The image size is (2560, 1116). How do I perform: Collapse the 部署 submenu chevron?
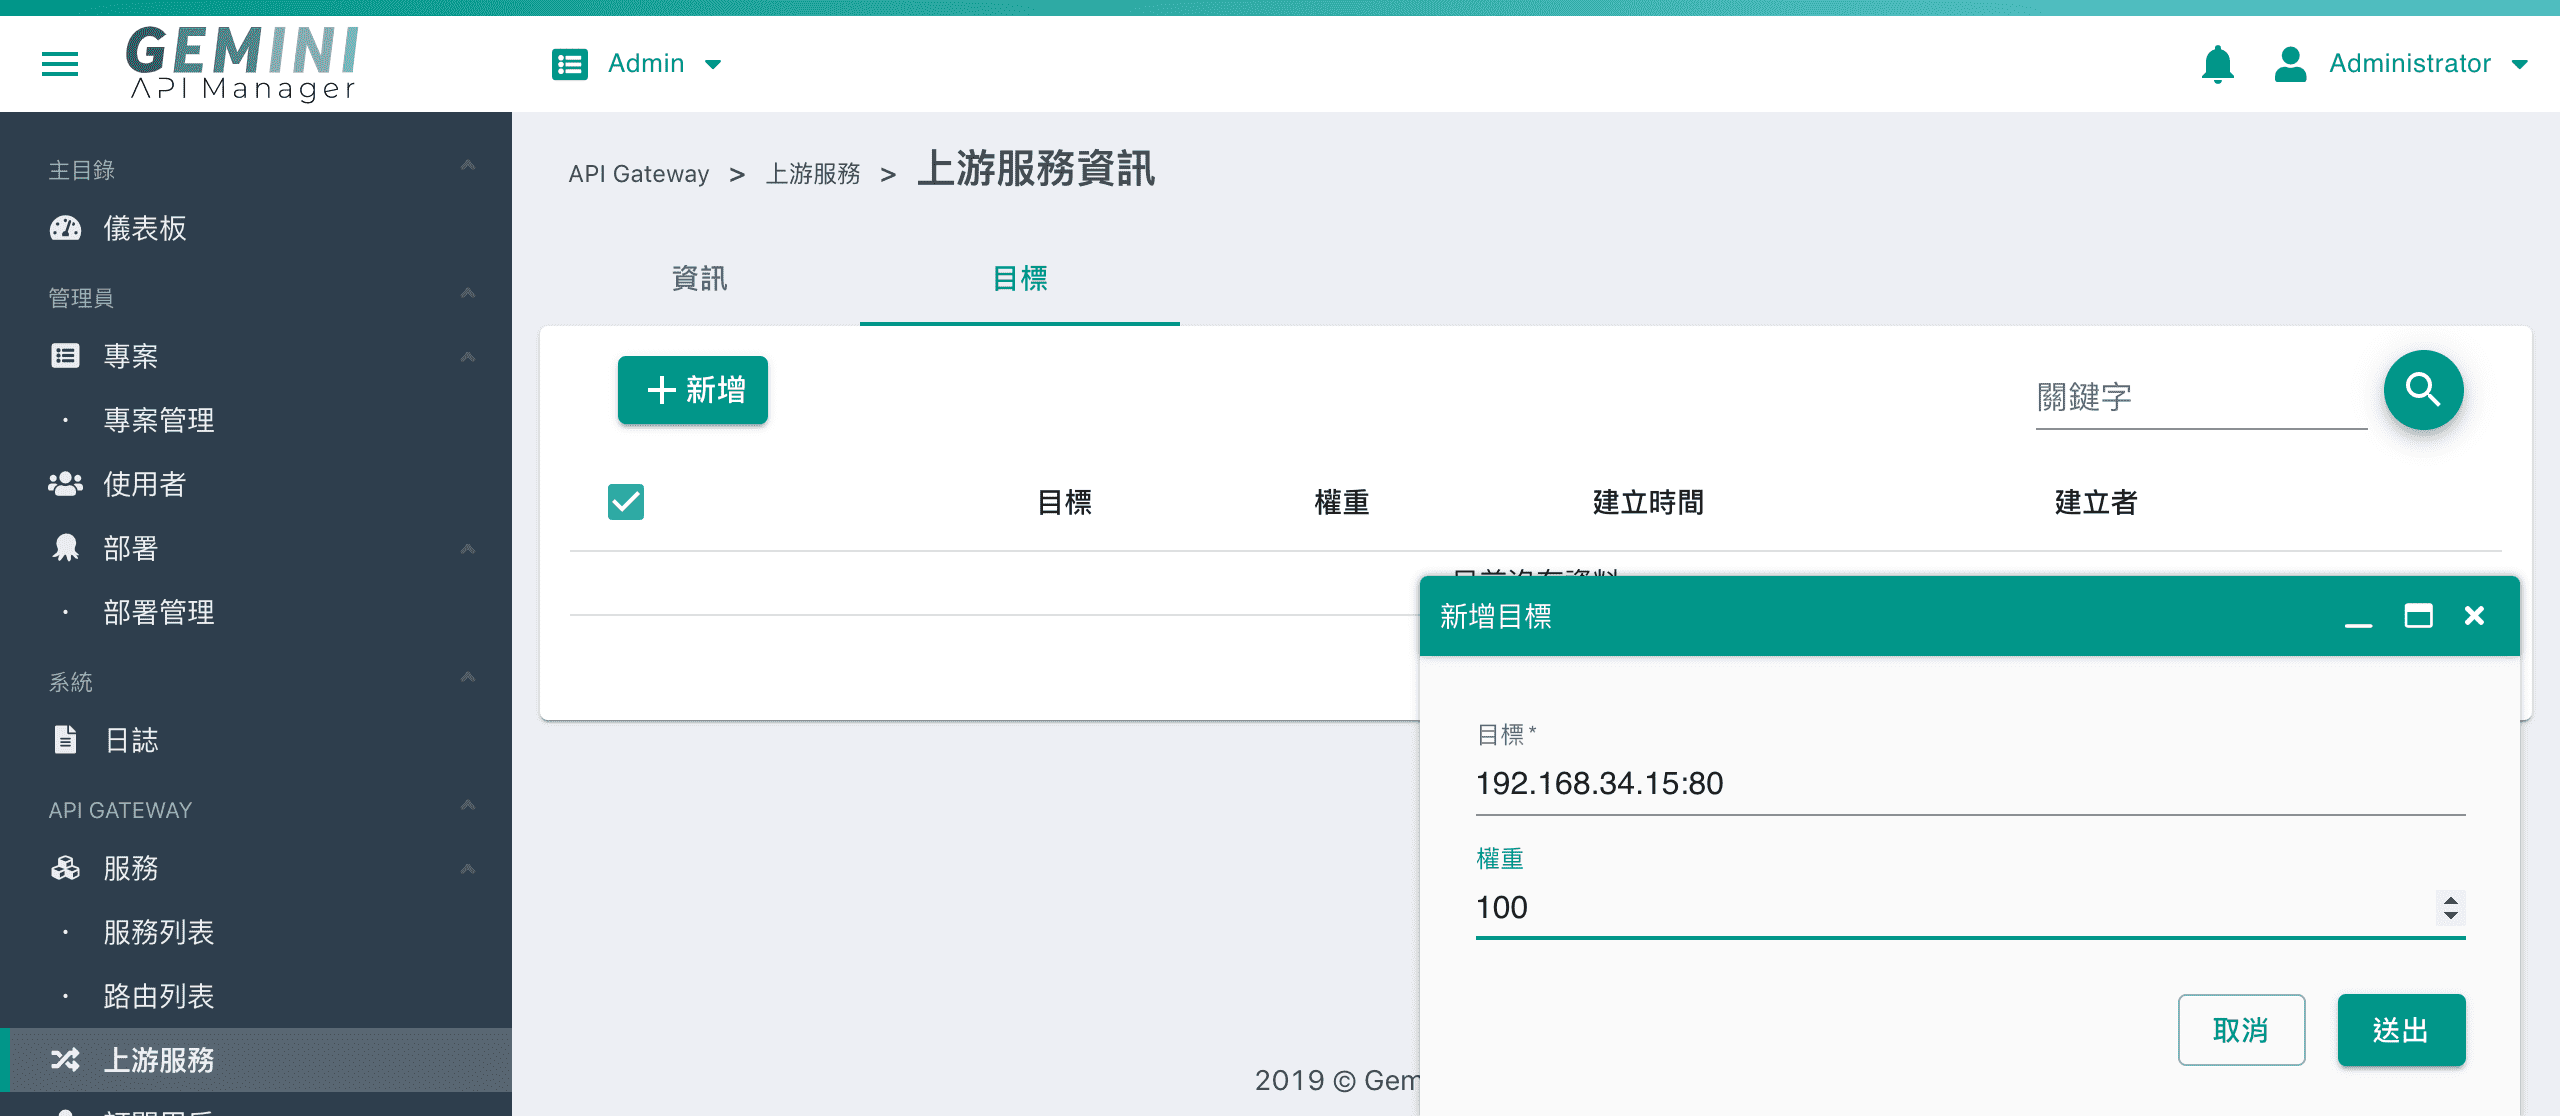click(467, 549)
